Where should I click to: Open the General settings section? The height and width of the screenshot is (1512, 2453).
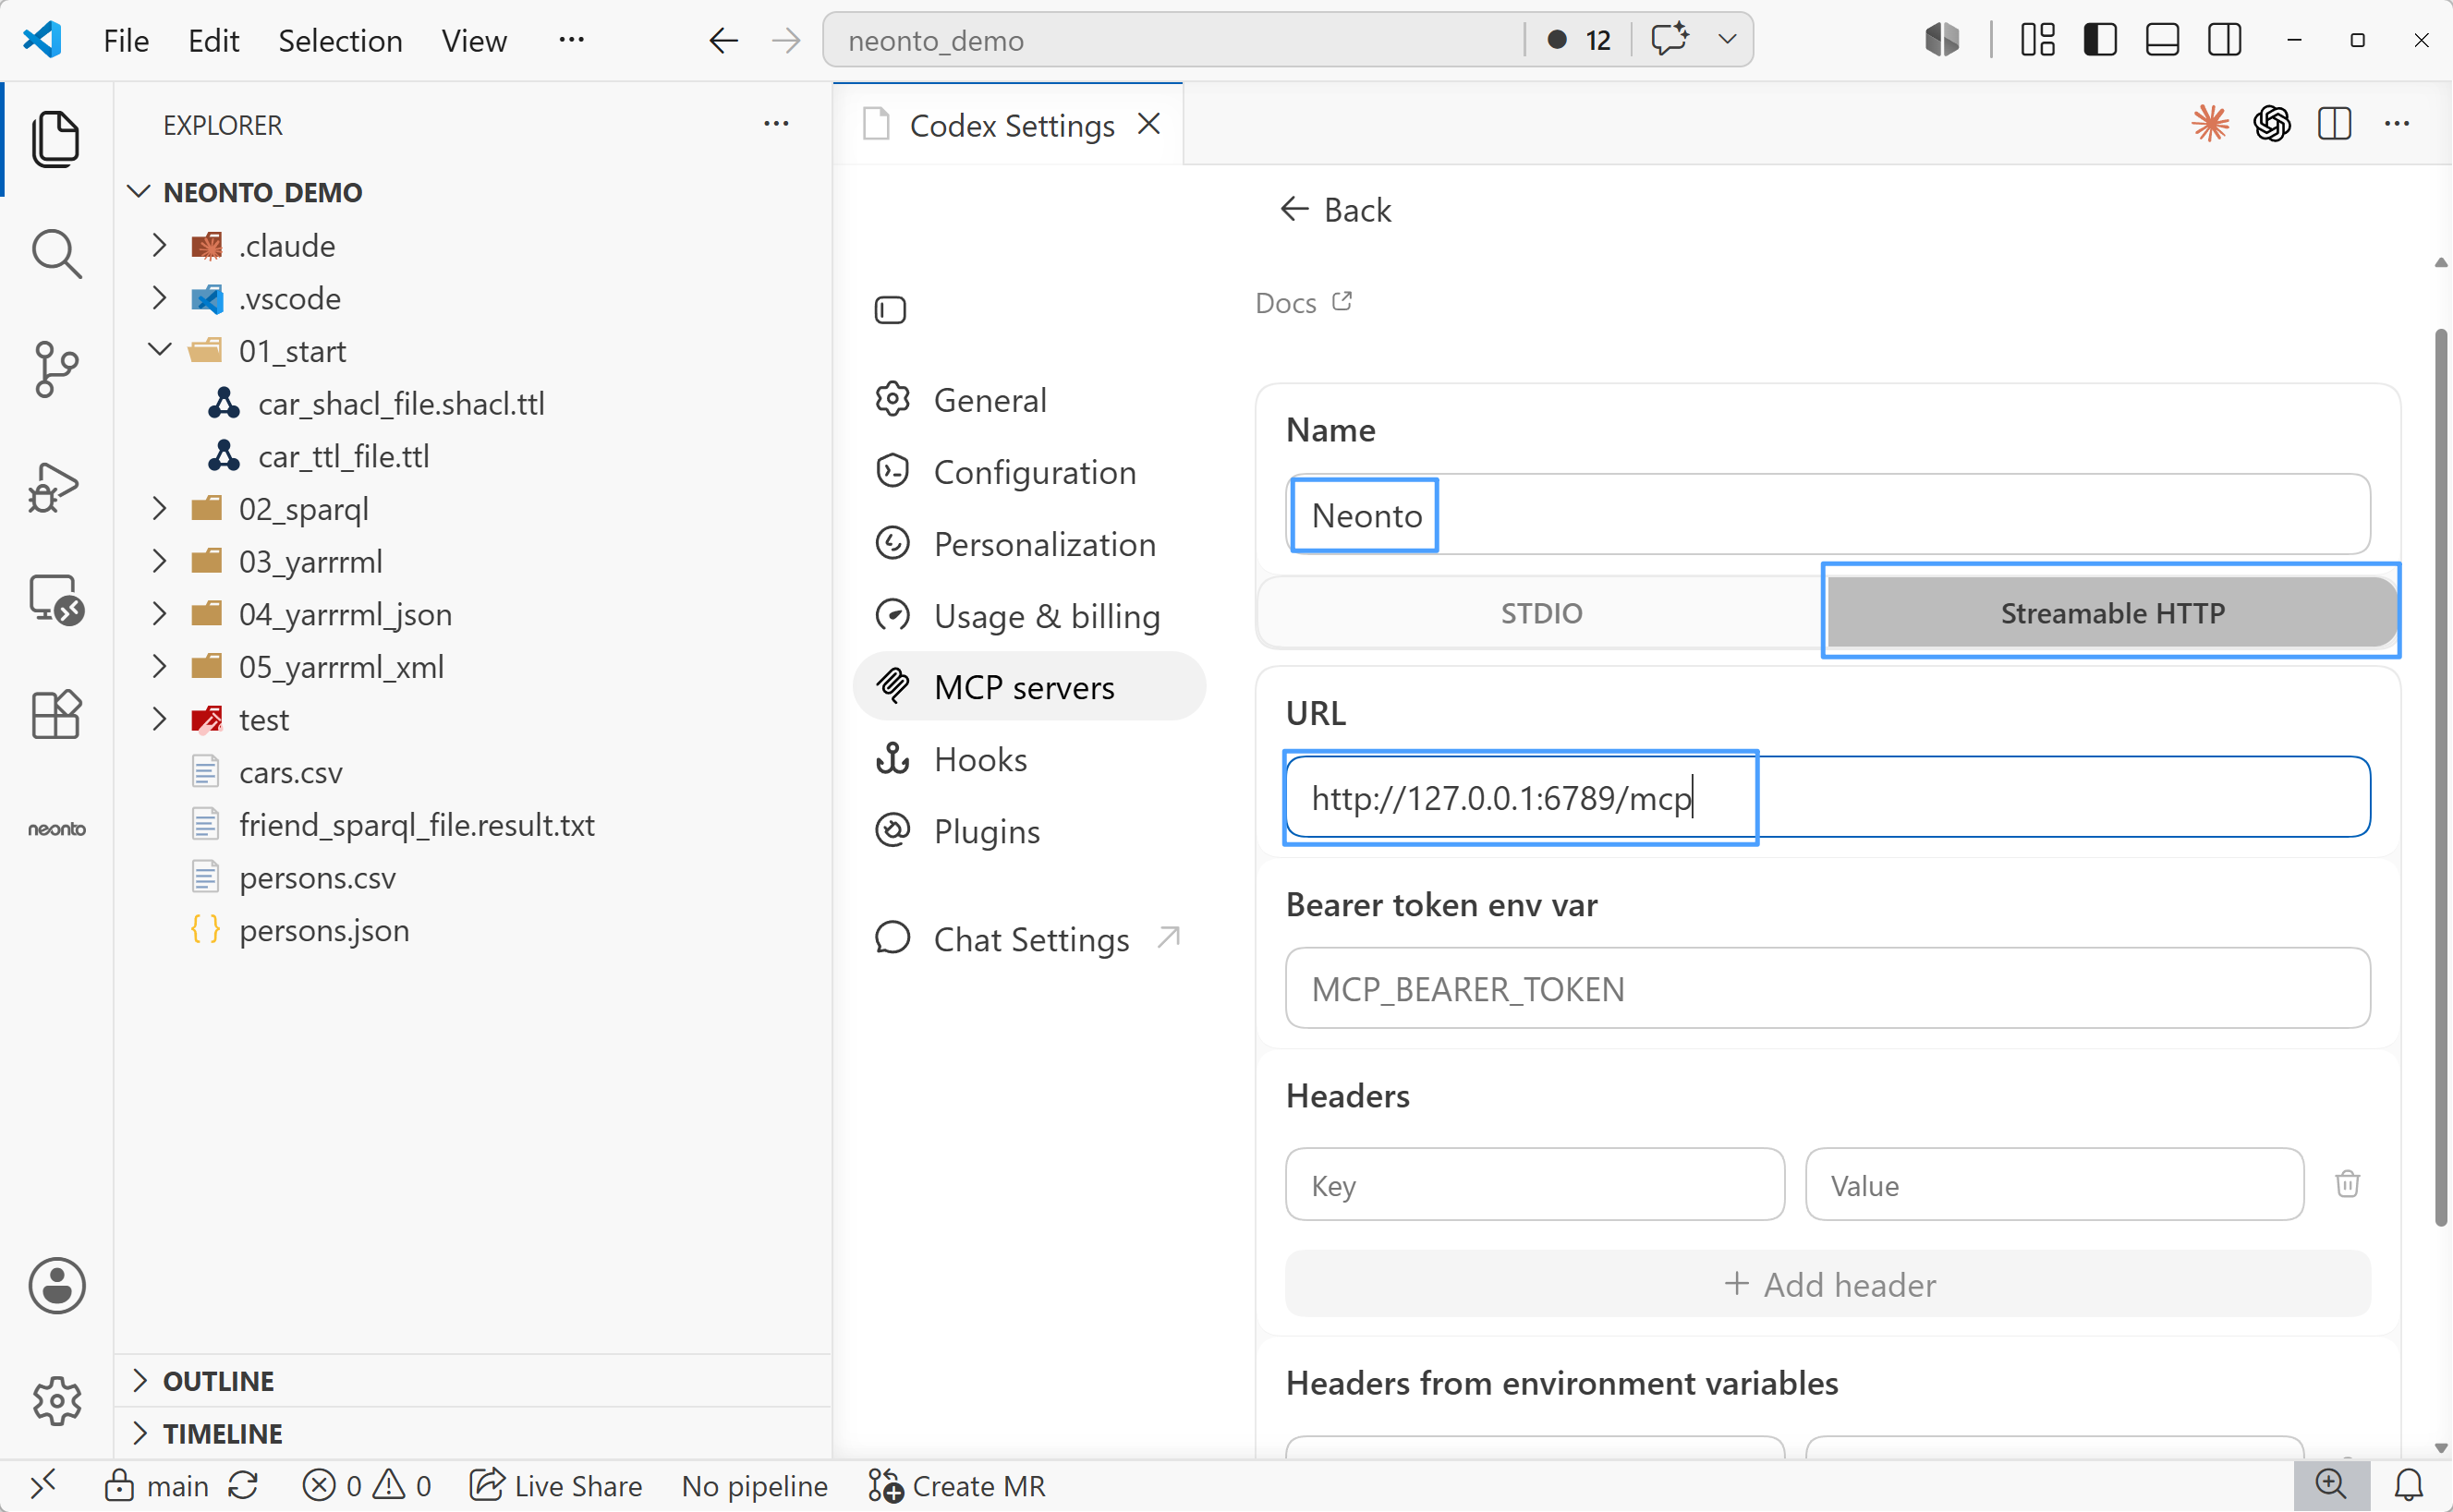tap(1028, 400)
